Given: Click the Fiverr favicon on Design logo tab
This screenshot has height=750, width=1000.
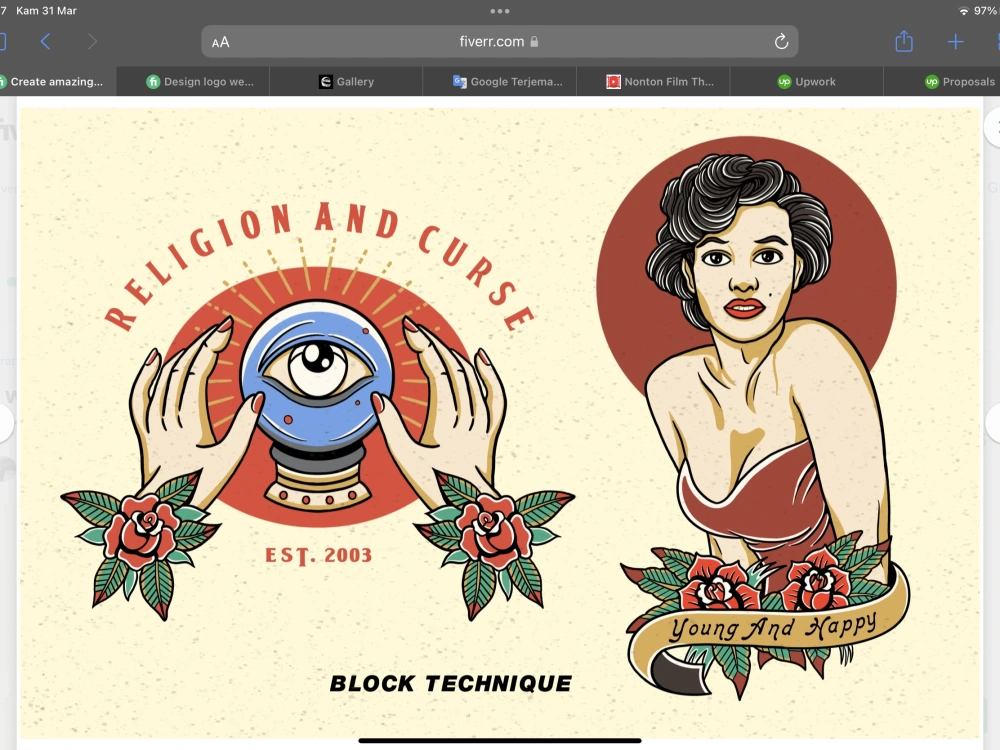Looking at the screenshot, I should tap(153, 82).
